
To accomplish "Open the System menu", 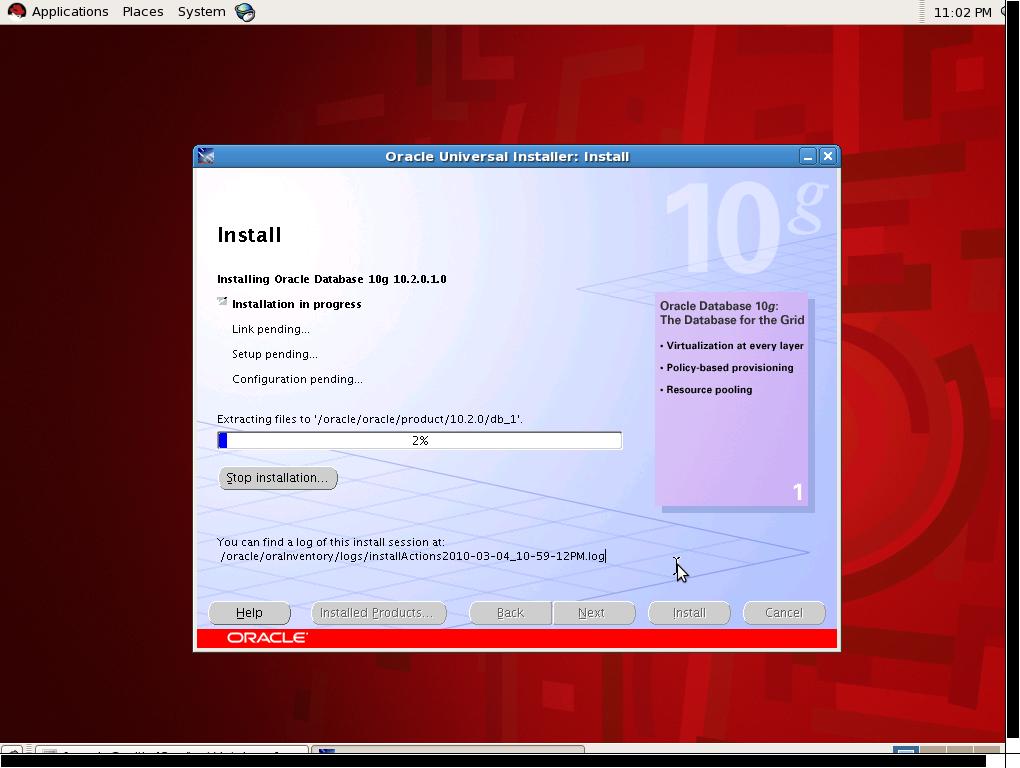I will click(x=201, y=12).
